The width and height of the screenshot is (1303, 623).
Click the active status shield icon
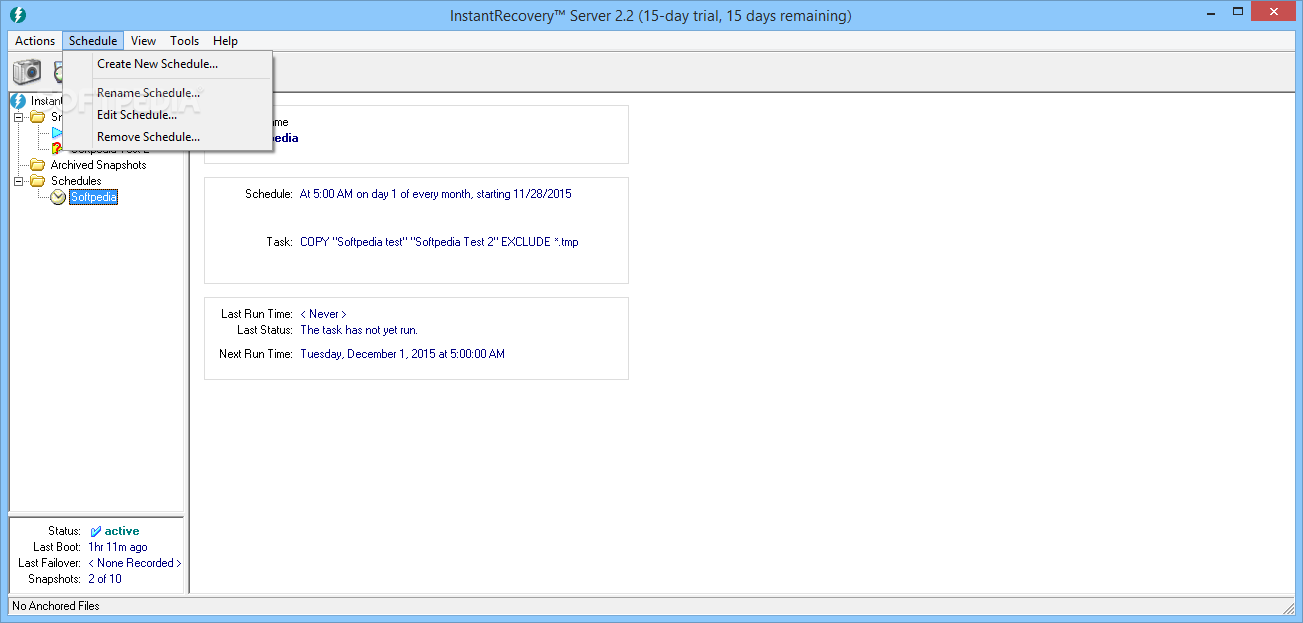[95, 531]
